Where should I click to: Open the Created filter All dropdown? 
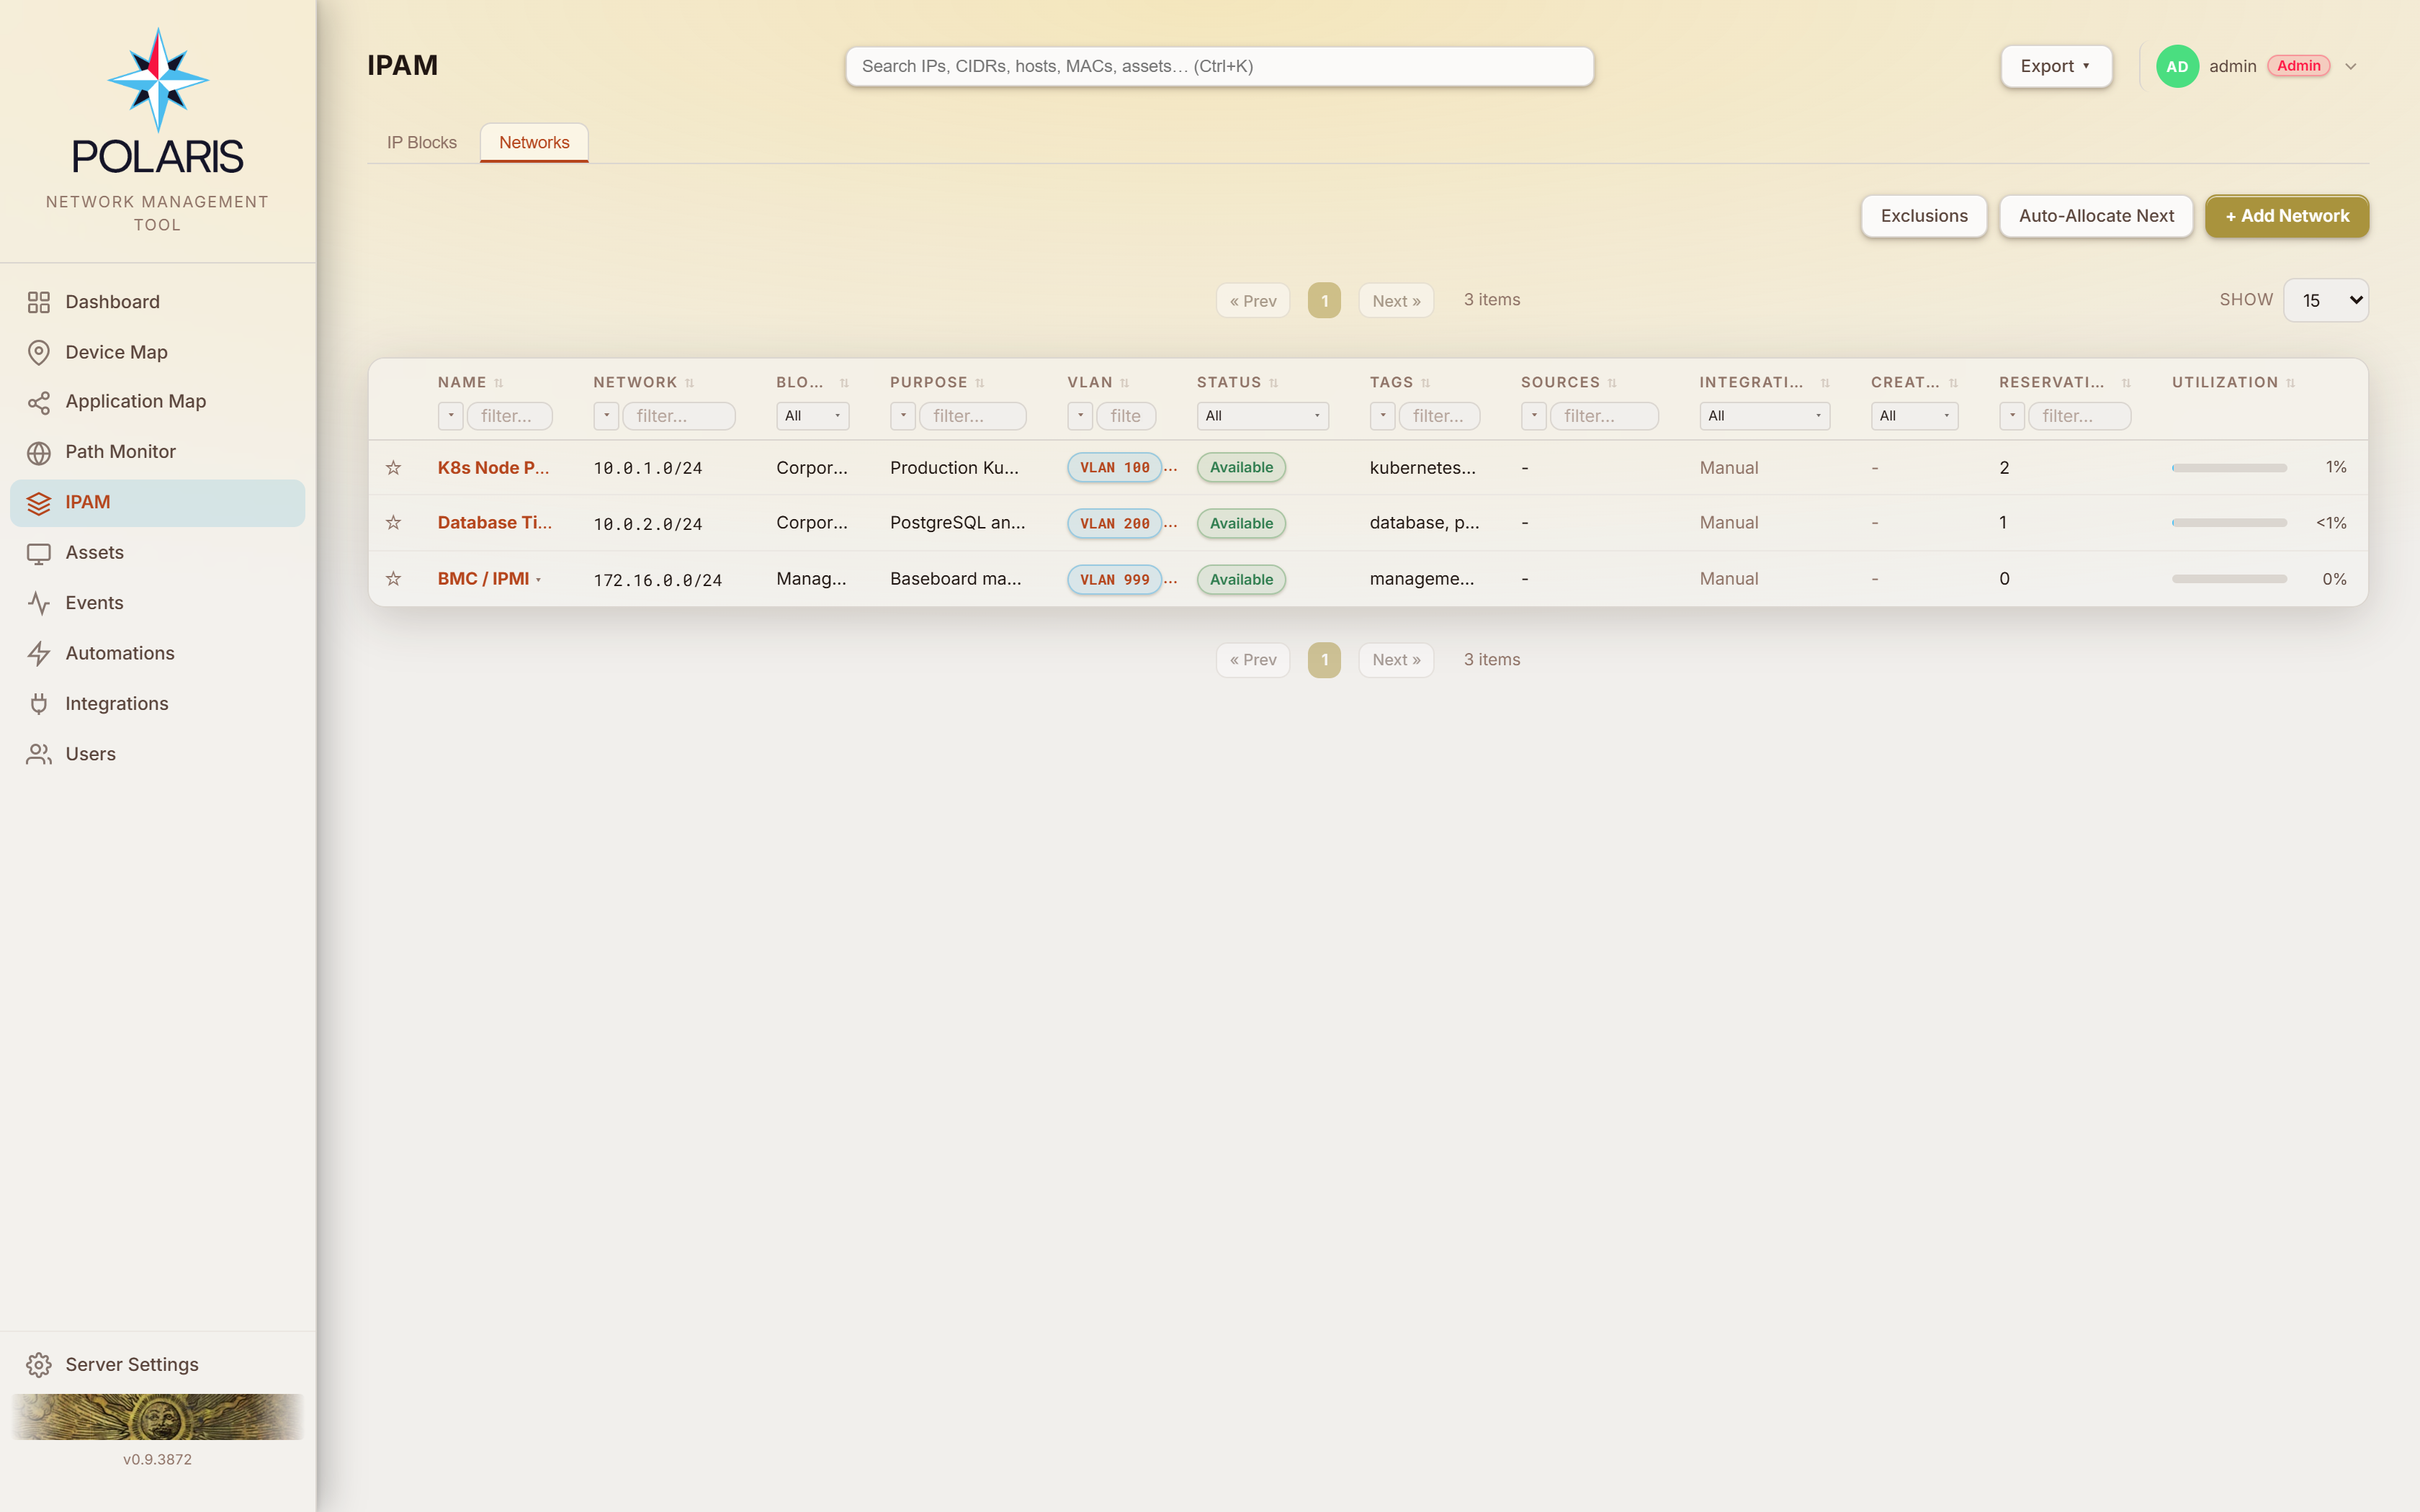pyautogui.click(x=1914, y=416)
